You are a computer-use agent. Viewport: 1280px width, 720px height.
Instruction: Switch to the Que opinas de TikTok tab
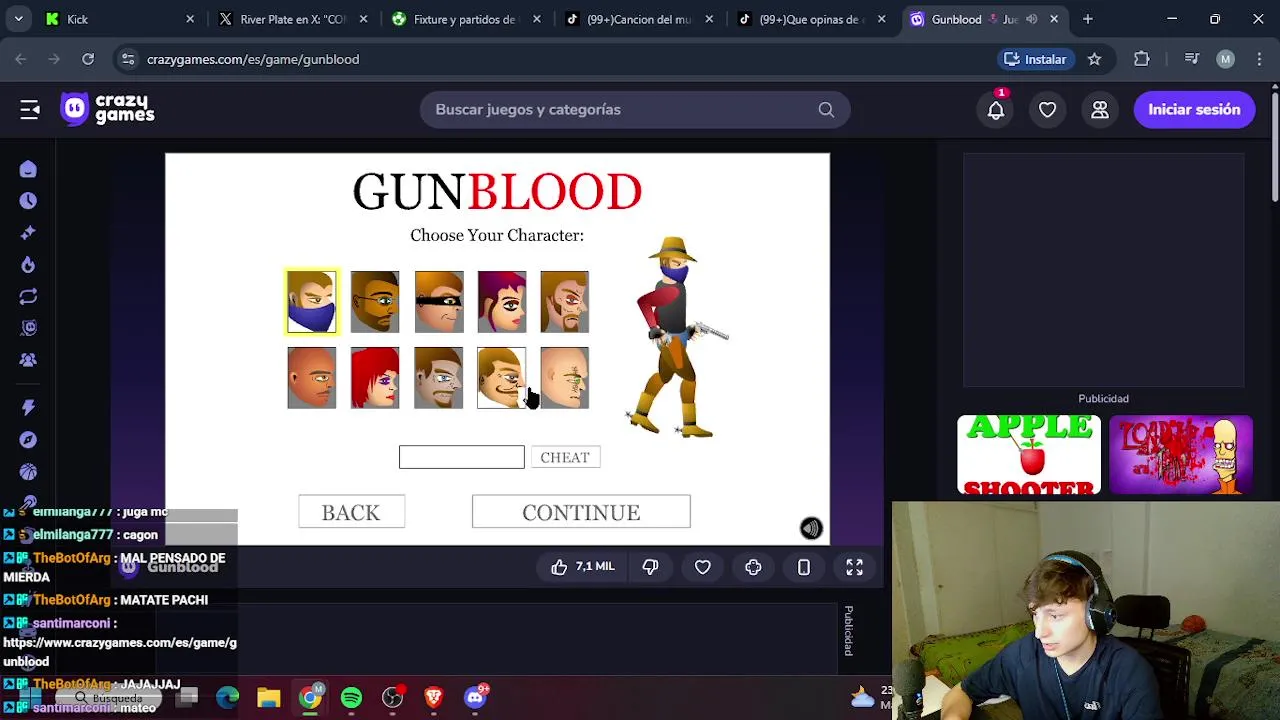point(810,19)
